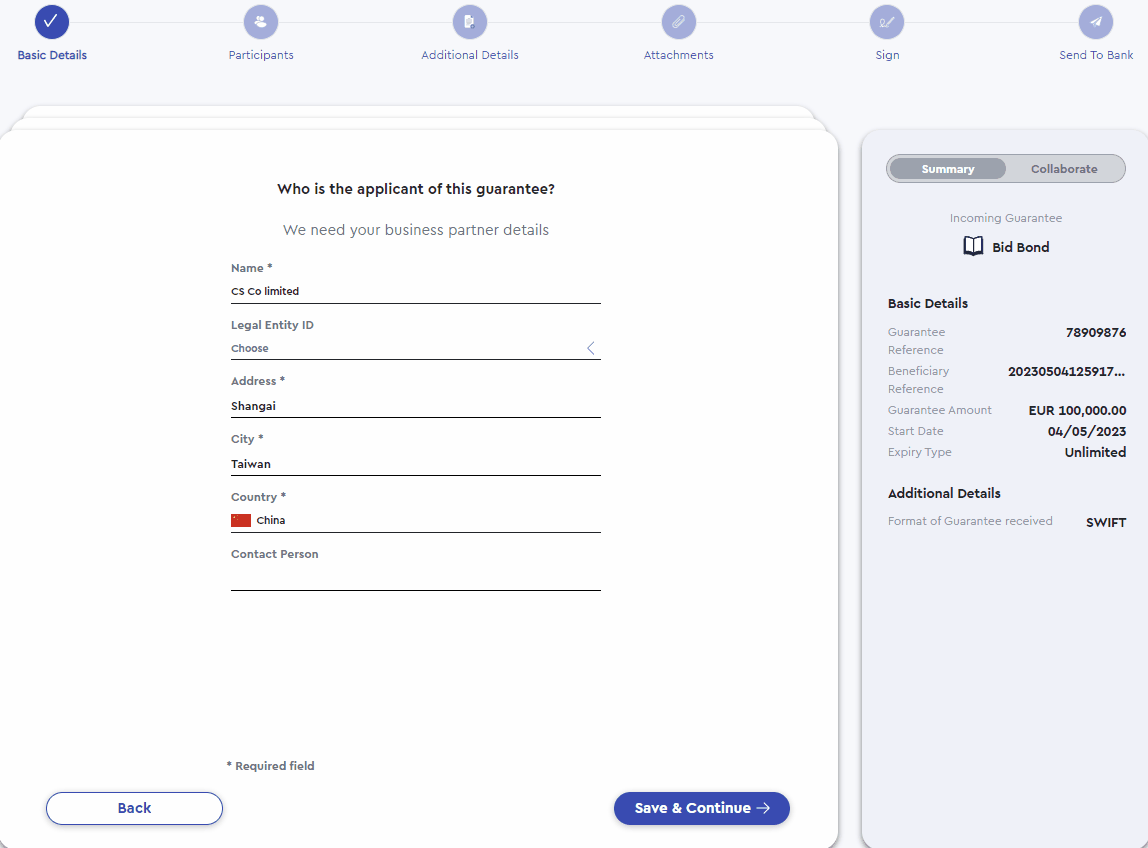Click the Basic Details step label
Image resolution: width=1148 pixels, height=848 pixels.
click(52, 55)
